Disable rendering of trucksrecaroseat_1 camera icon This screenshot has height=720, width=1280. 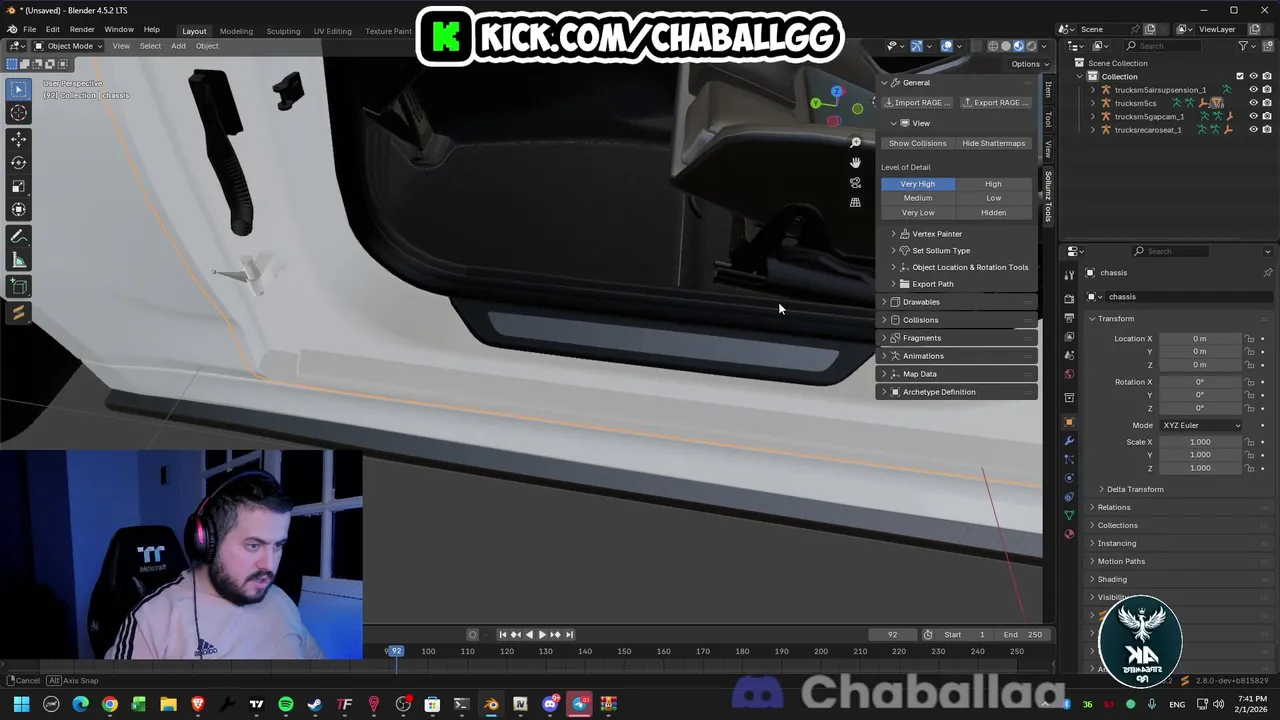tap(1267, 129)
